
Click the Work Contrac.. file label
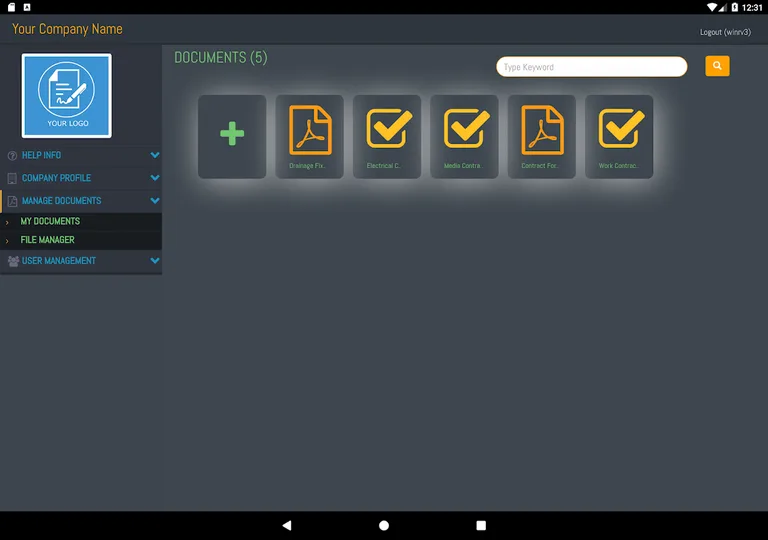(618, 166)
